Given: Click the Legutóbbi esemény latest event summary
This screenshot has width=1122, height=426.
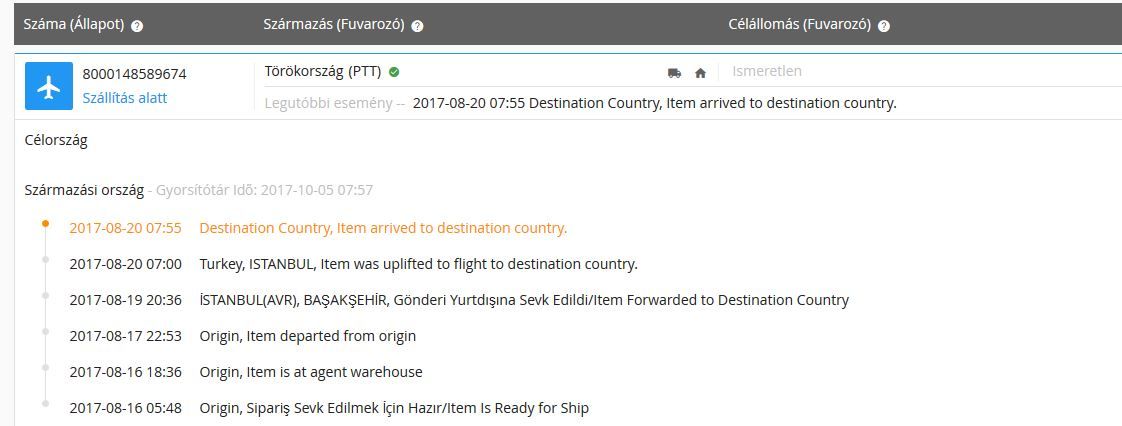Looking at the screenshot, I should point(580,103).
